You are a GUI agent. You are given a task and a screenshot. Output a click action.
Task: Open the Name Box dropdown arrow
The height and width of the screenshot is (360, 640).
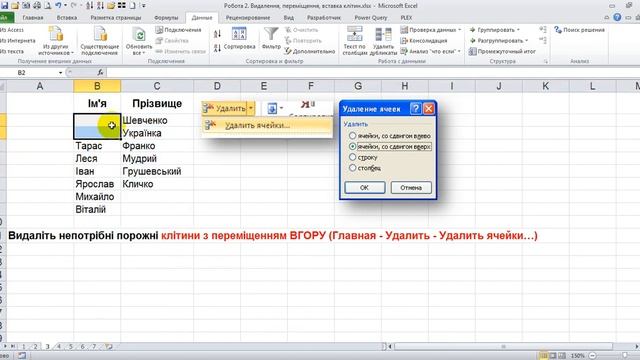60,73
